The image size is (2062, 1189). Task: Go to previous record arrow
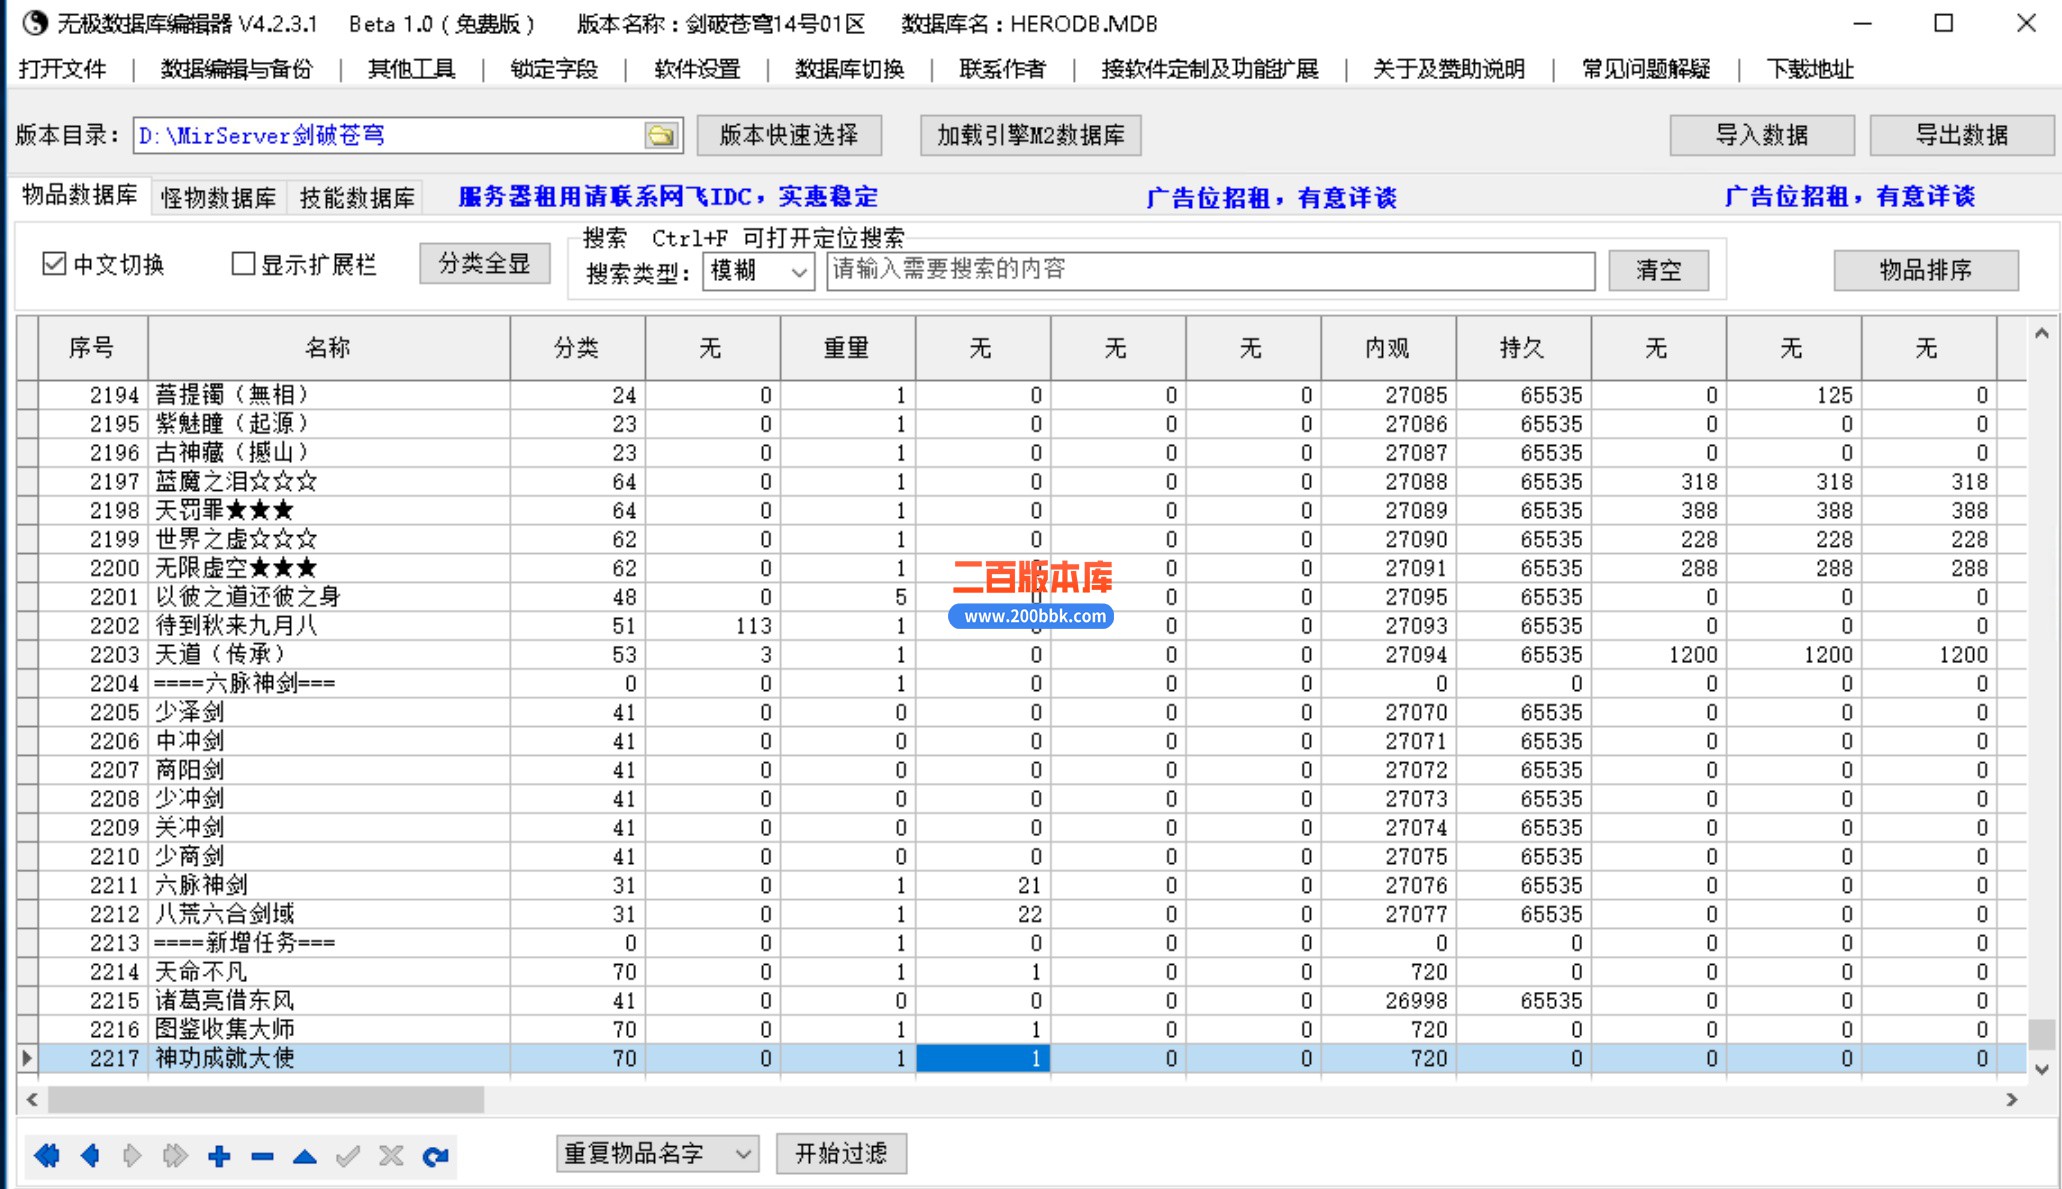[90, 1156]
